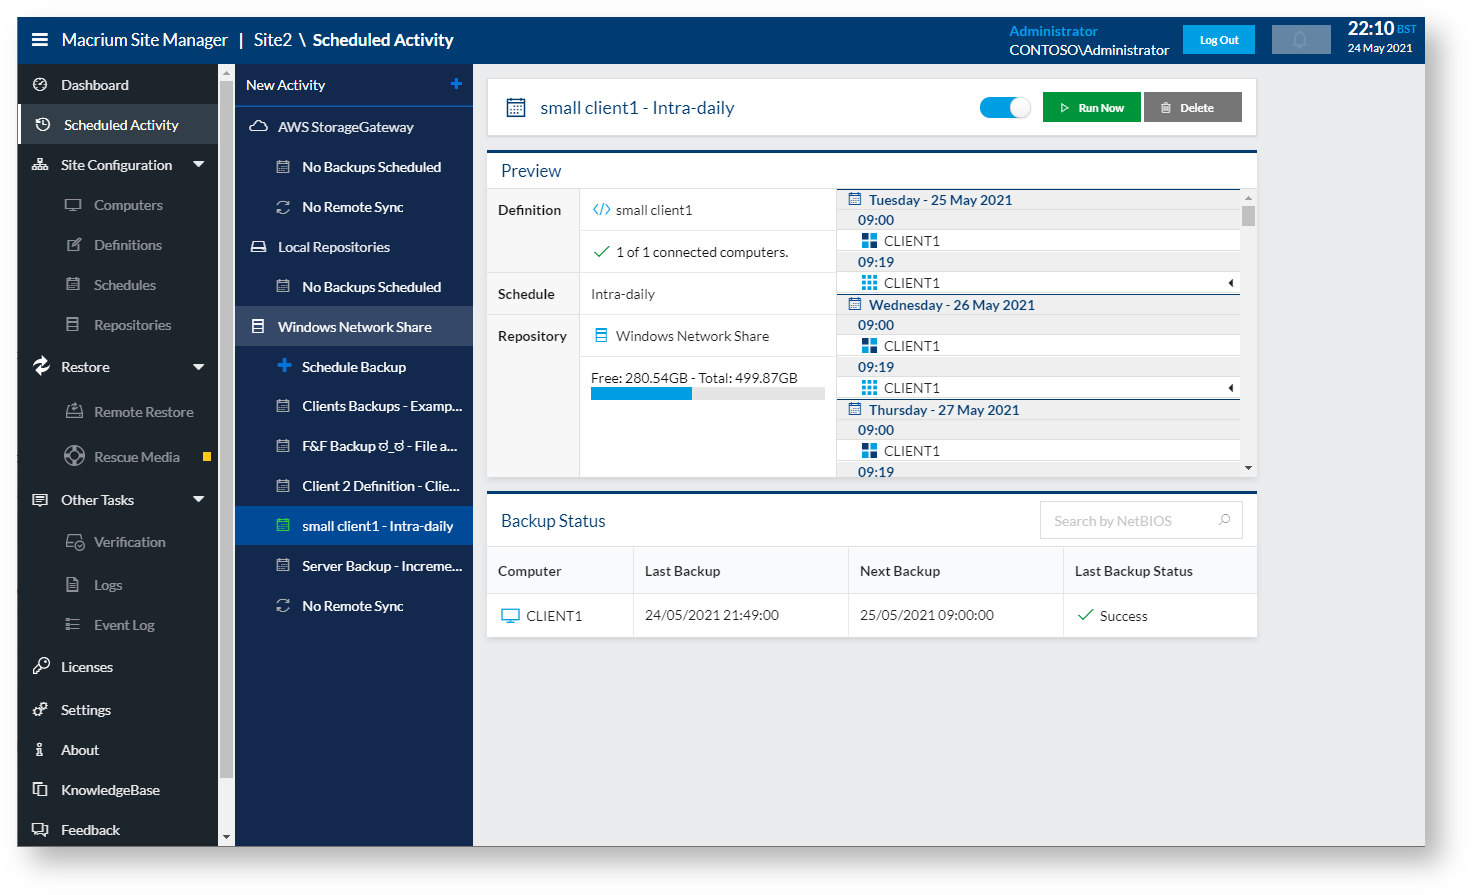The width and height of the screenshot is (1473, 895).
Task: Click the Restore arrows icon
Action: coord(41,366)
